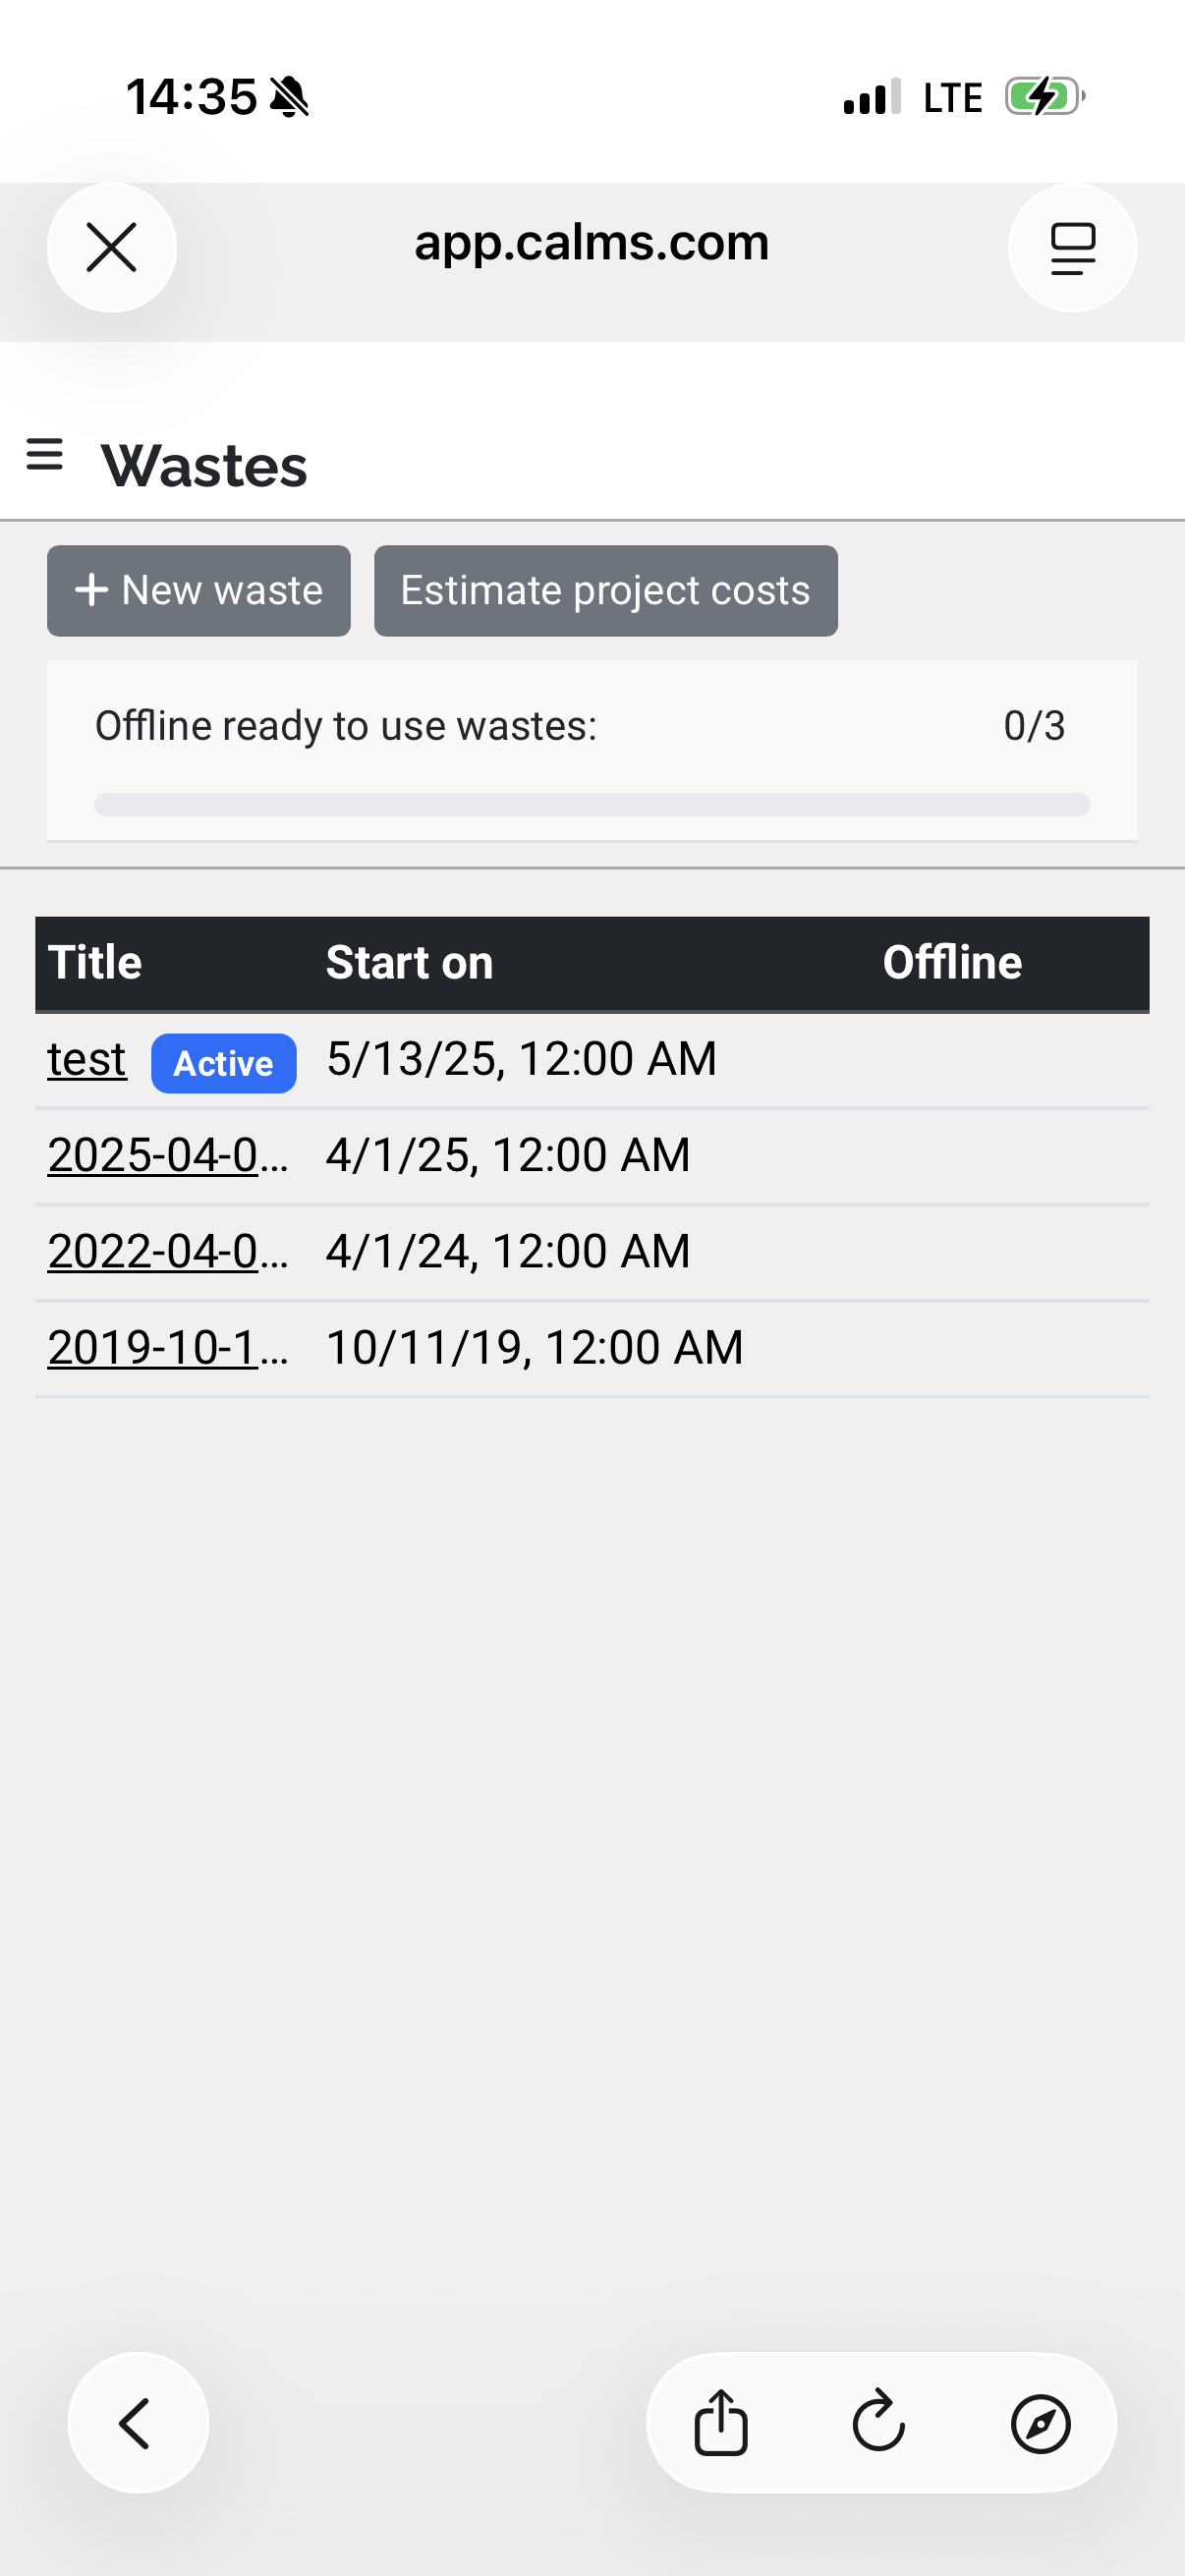Tap the browser back arrow
Viewport: 1185px width, 2576px height.
pyautogui.click(x=137, y=2422)
